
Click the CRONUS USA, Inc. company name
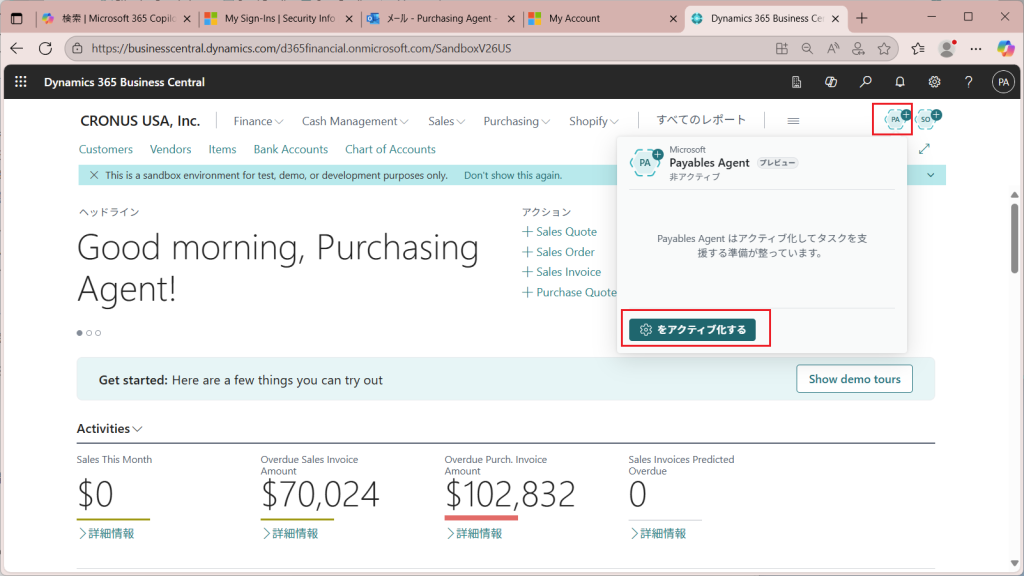tap(140, 121)
